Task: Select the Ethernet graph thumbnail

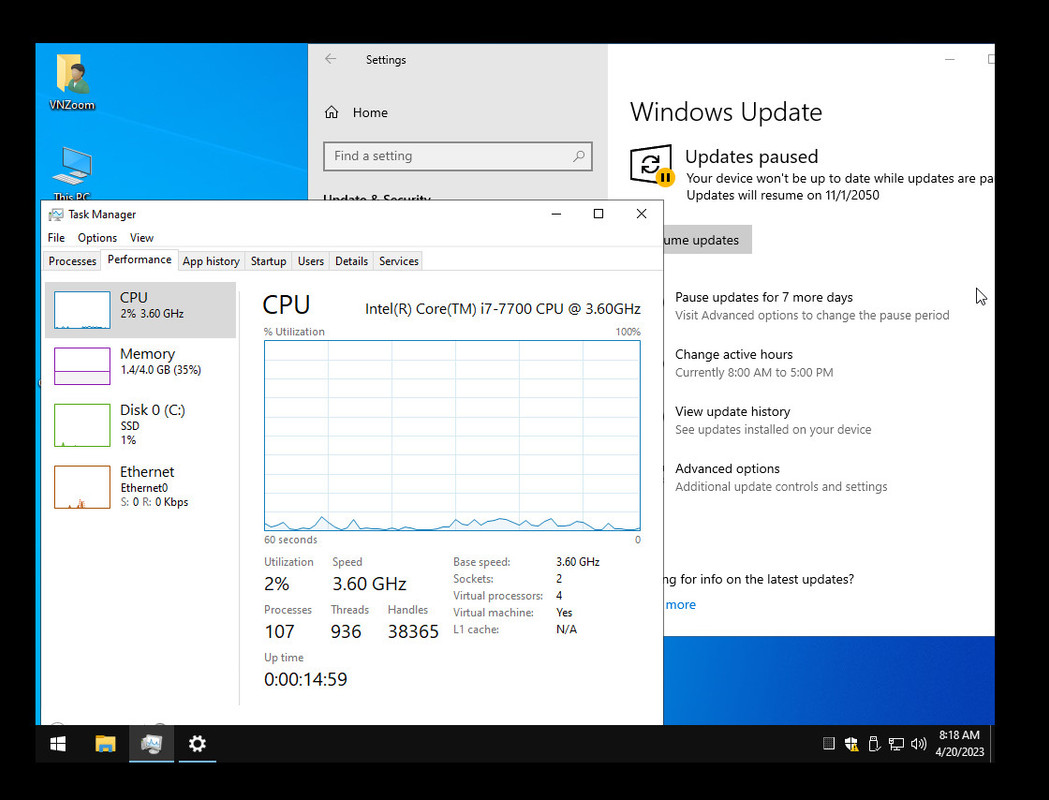Action: pyautogui.click(x=82, y=487)
